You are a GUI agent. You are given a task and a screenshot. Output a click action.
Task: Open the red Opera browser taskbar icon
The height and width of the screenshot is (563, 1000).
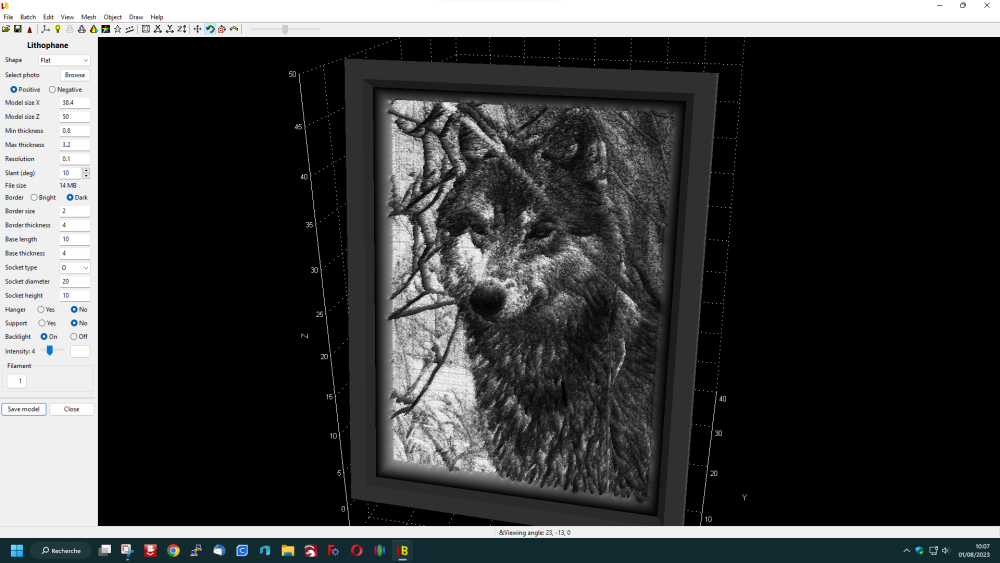click(357, 550)
